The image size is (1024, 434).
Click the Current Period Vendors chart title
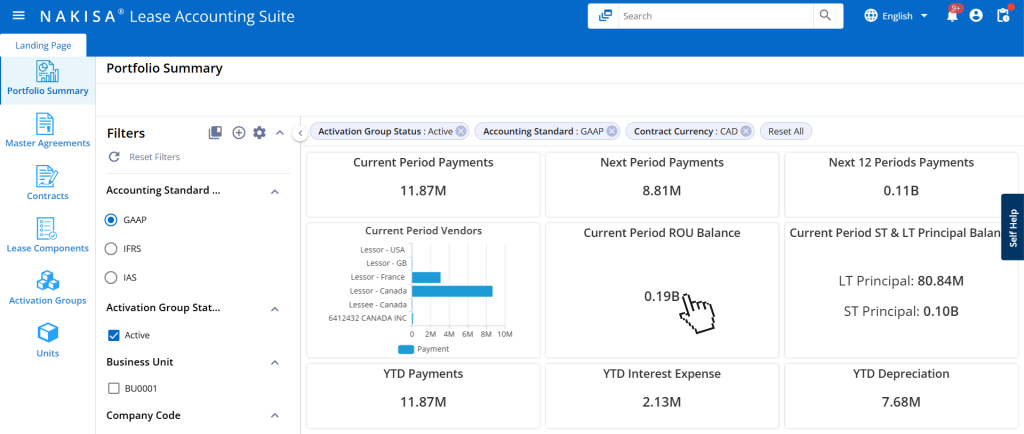coord(423,230)
